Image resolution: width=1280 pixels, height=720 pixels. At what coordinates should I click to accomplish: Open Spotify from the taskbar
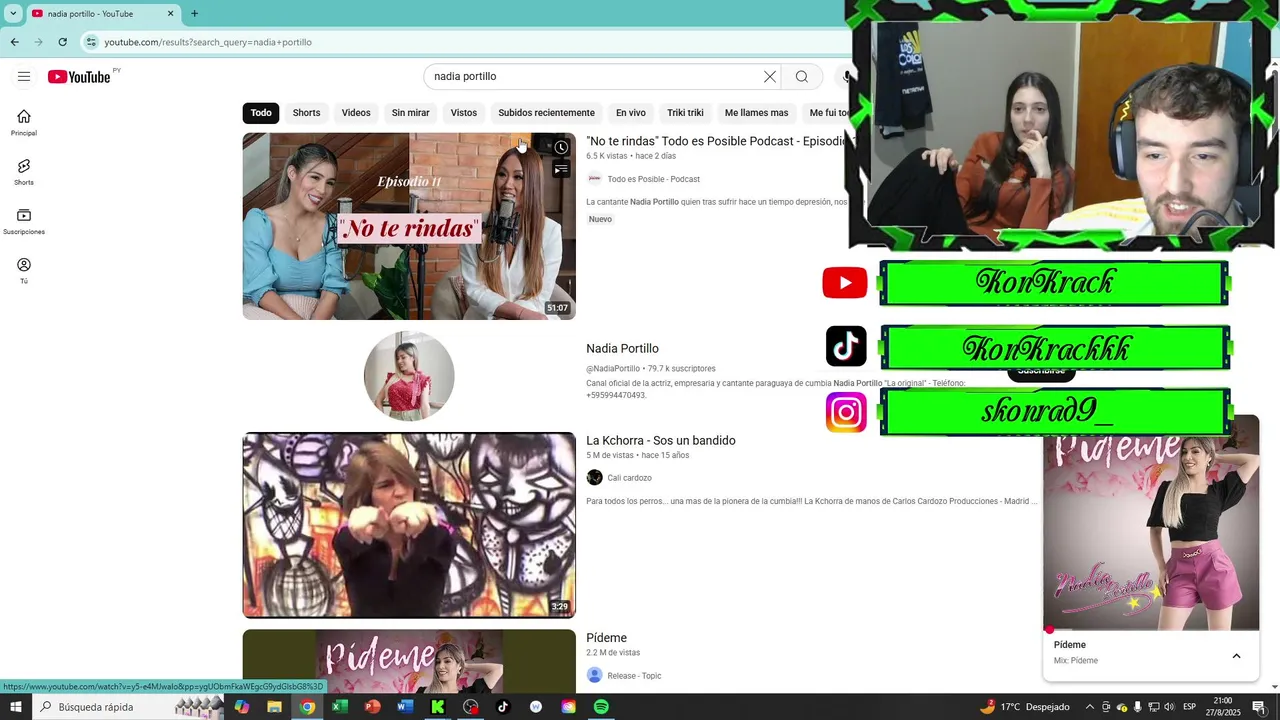[x=601, y=707]
